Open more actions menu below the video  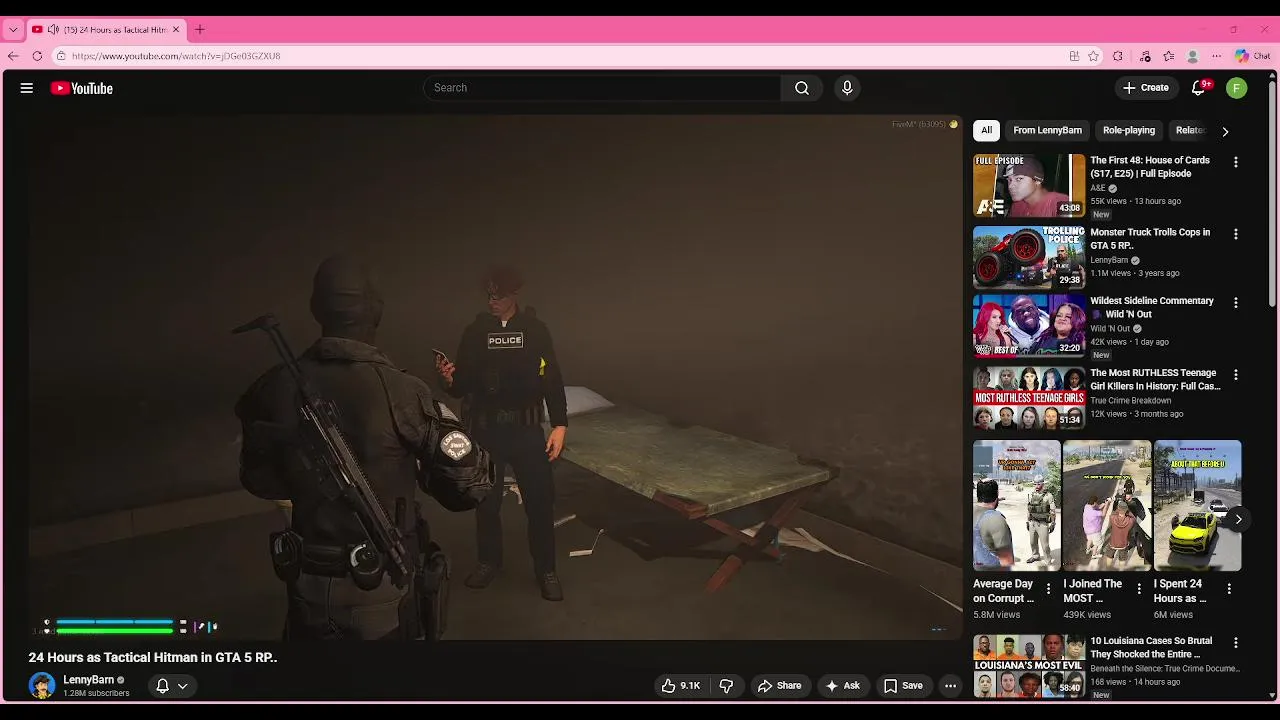[951, 686]
